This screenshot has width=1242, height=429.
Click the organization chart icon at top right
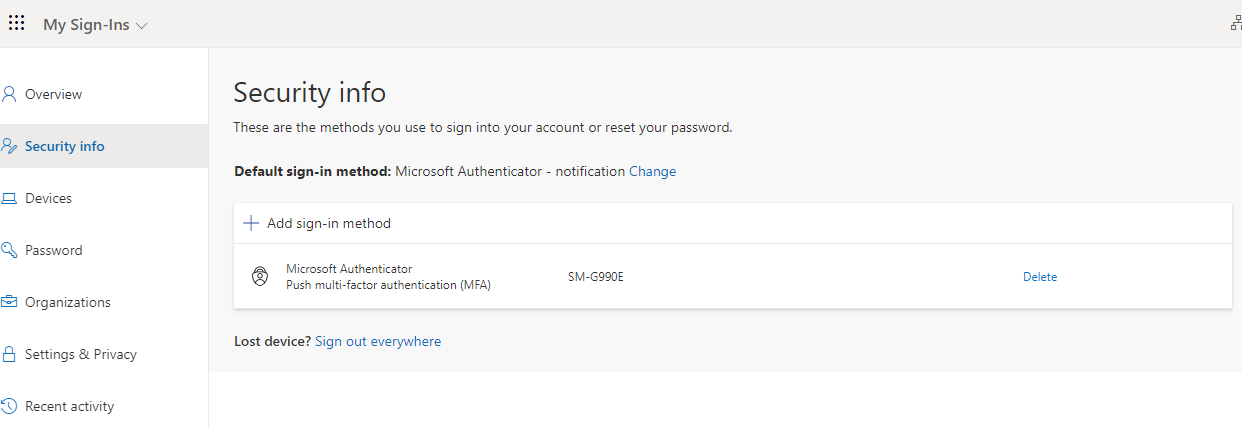[1236, 24]
